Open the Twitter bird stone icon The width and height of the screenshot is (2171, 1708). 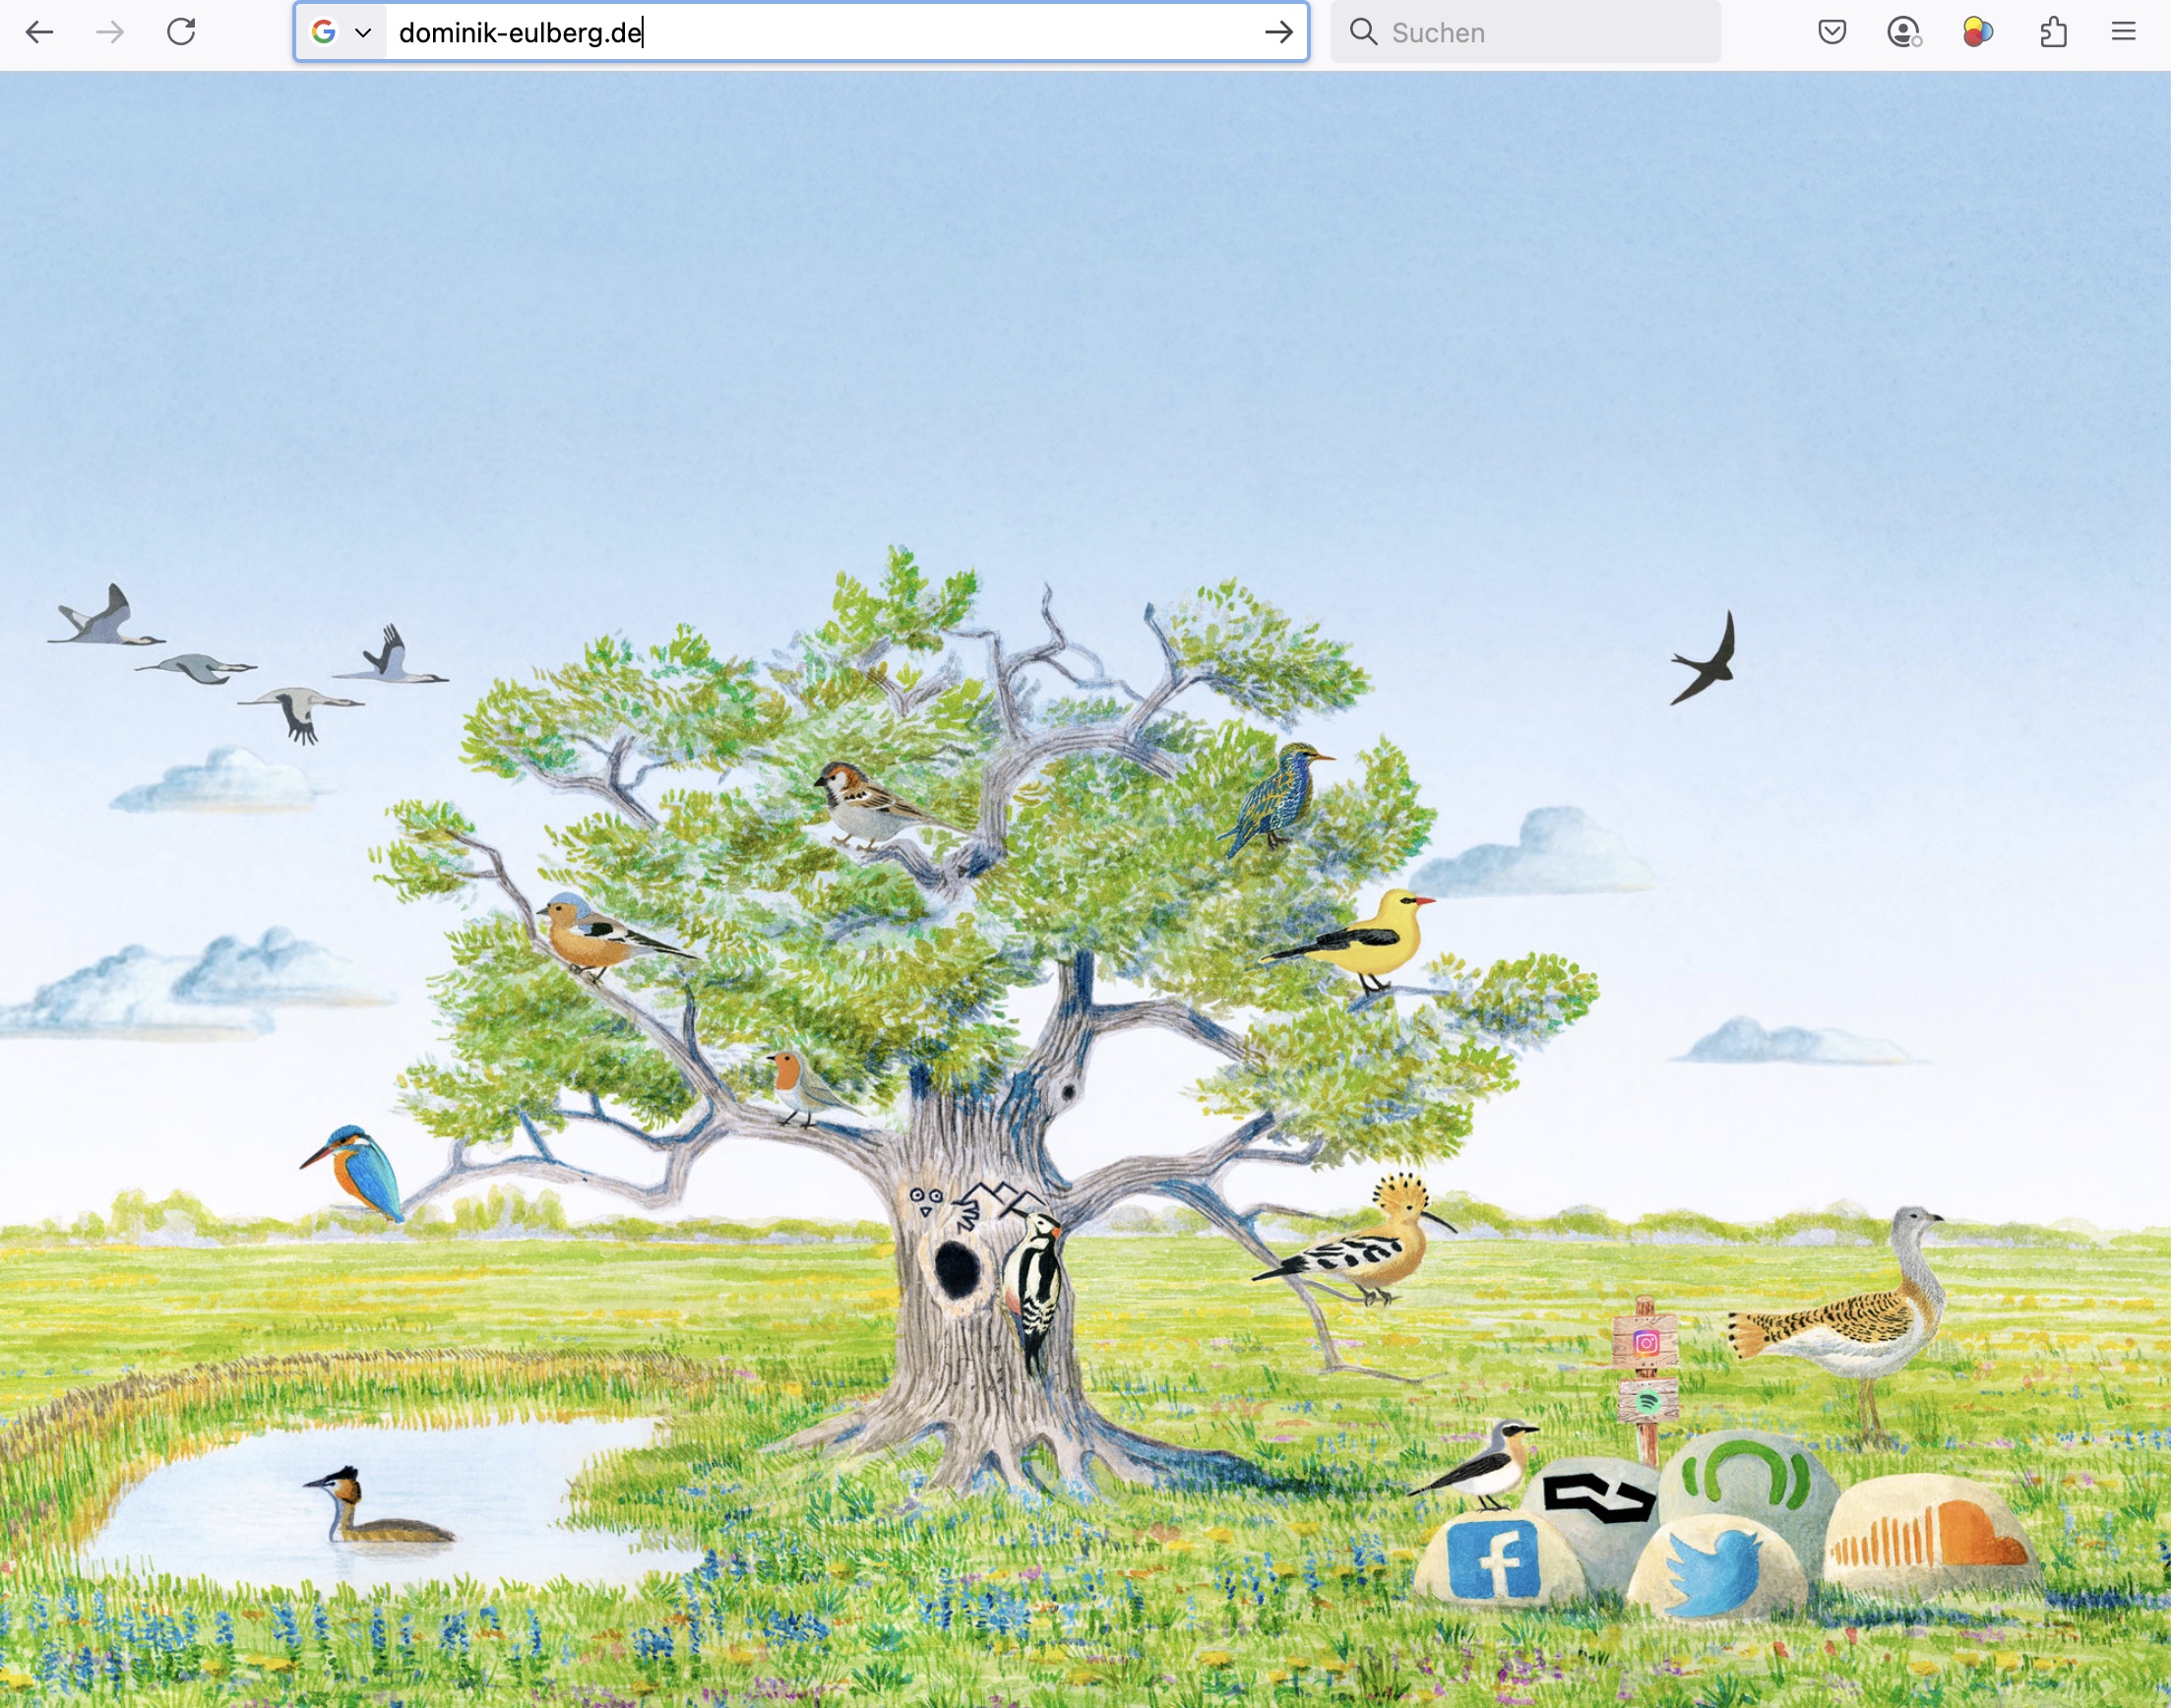click(1715, 1568)
